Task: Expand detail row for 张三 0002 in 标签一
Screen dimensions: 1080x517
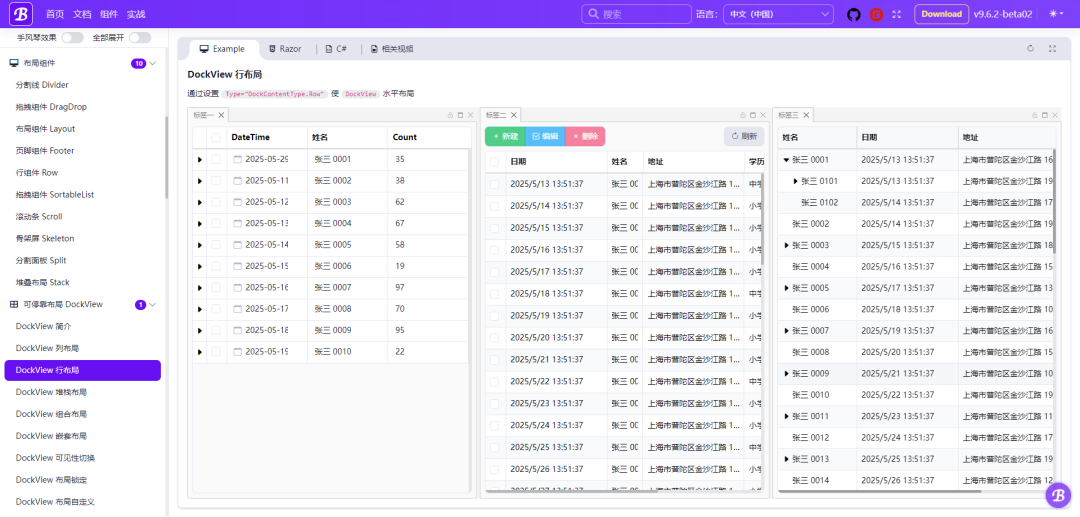Action: pos(200,180)
